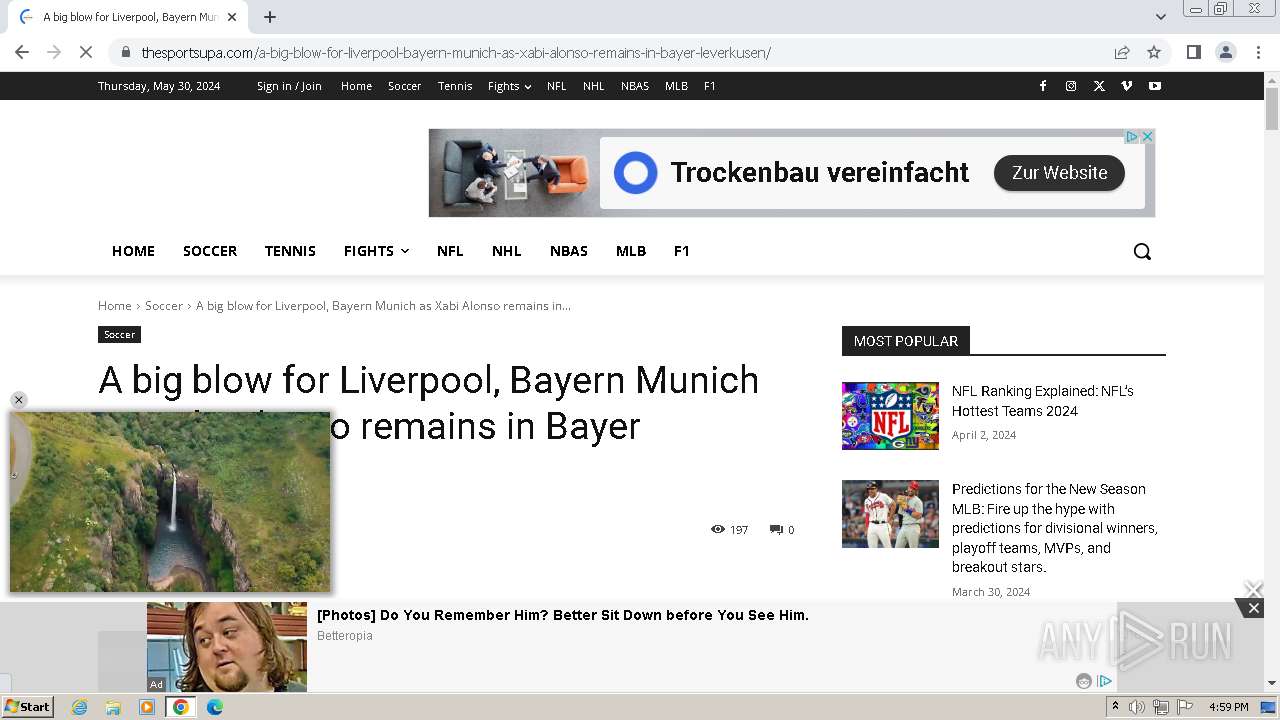Open the Do You Remember Him ad headline
This screenshot has height=720, width=1280.
(563, 615)
